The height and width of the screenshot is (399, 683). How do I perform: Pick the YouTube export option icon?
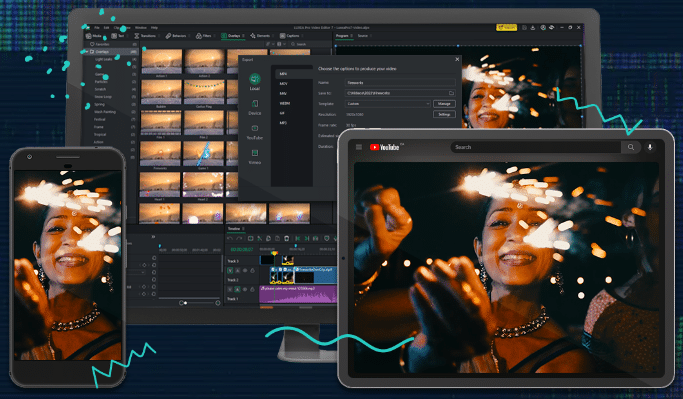click(255, 128)
